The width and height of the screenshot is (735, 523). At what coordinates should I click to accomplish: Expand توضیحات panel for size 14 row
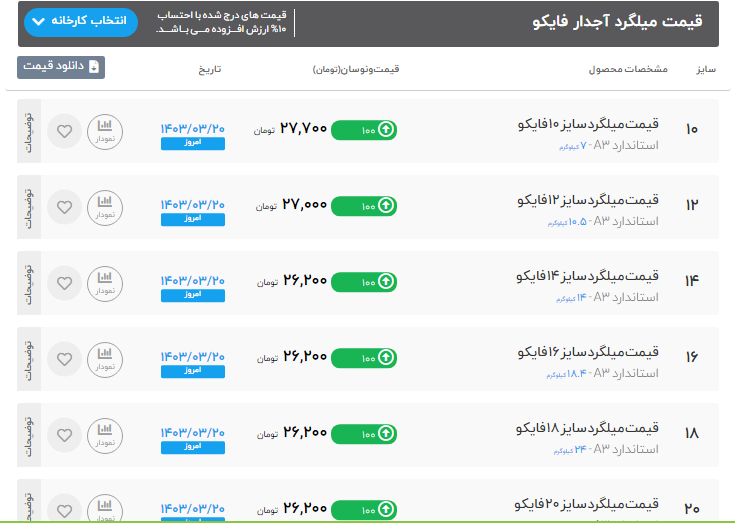click(x=29, y=282)
